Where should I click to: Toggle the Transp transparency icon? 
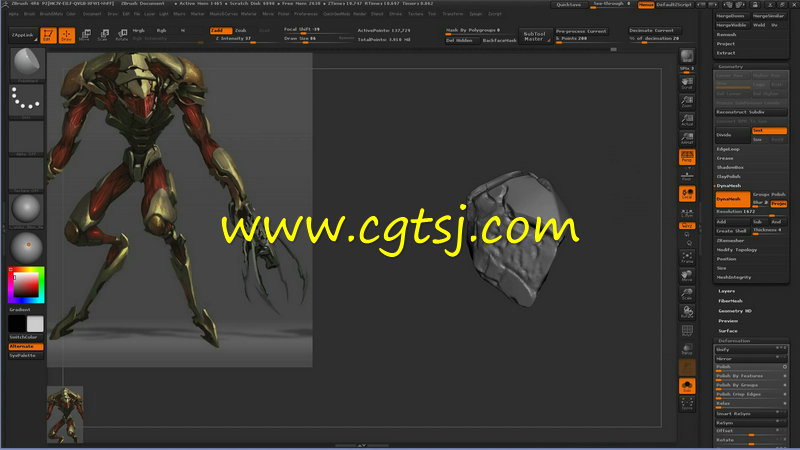(x=687, y=349)
